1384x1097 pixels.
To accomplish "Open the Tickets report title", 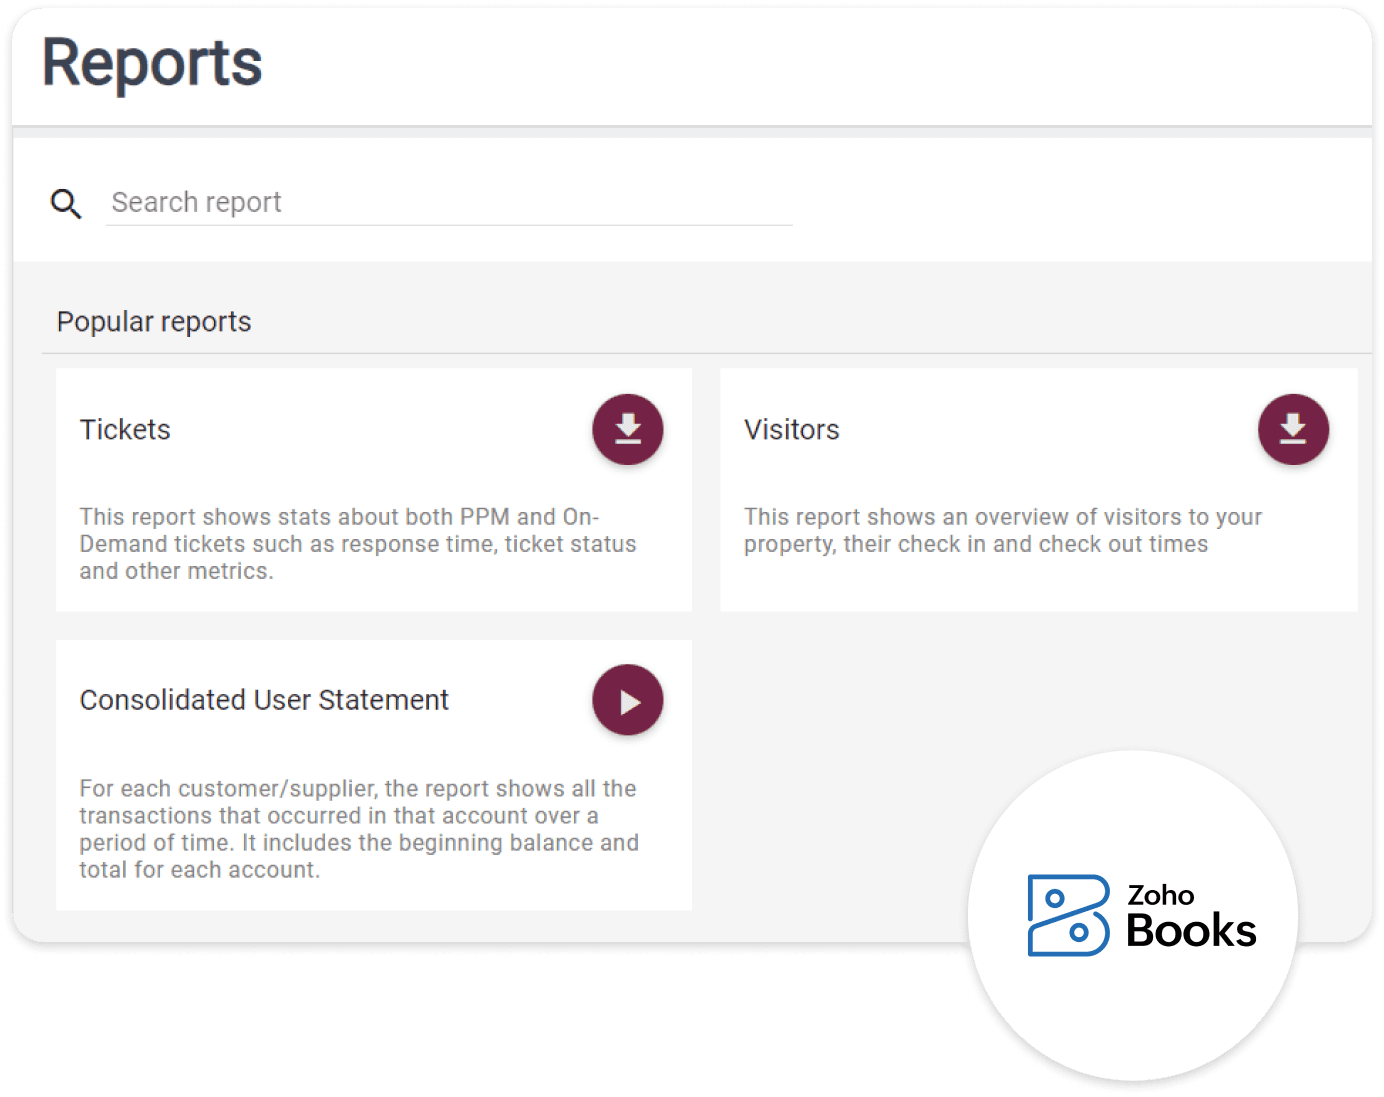I will pyautogui.click(x=125, y=430).
